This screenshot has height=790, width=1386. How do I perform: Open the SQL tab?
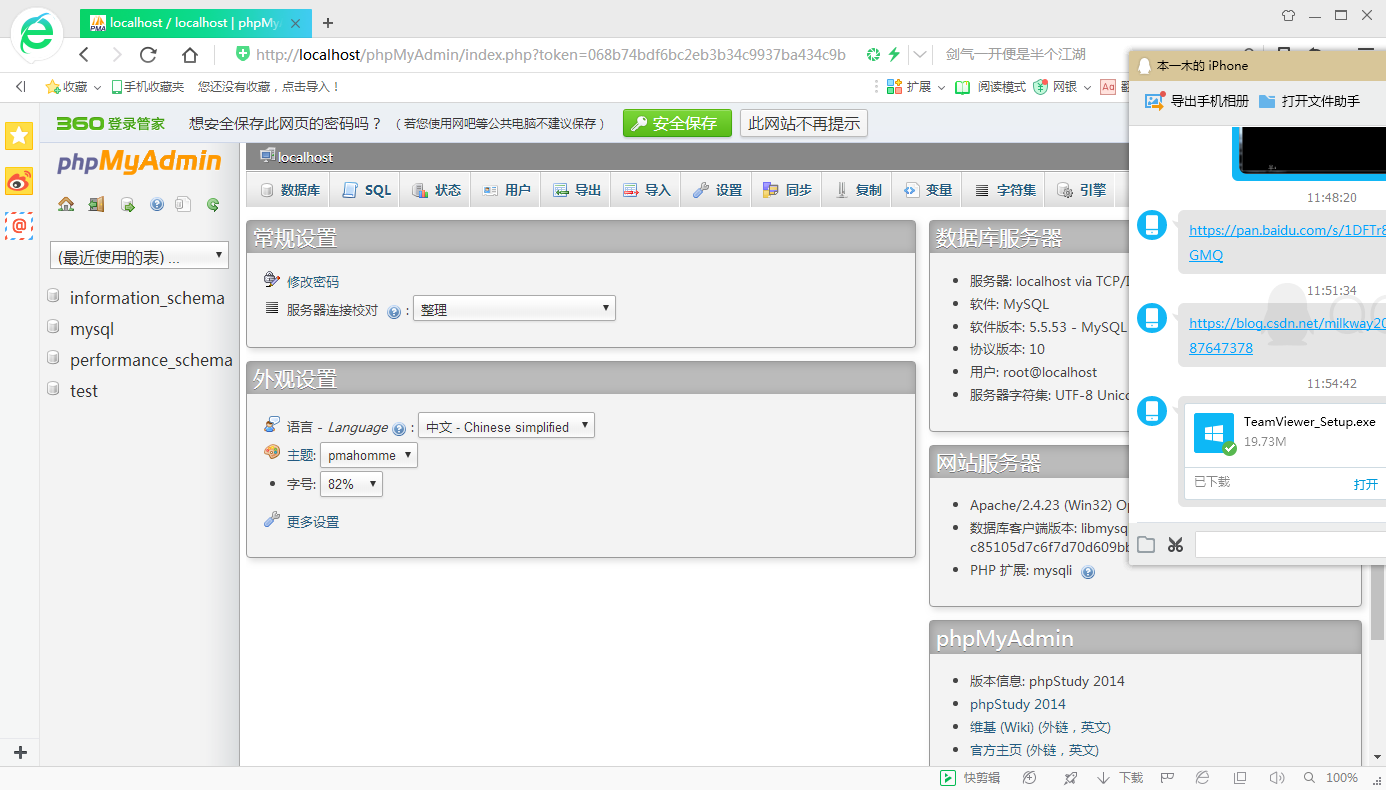coord(366,190)
